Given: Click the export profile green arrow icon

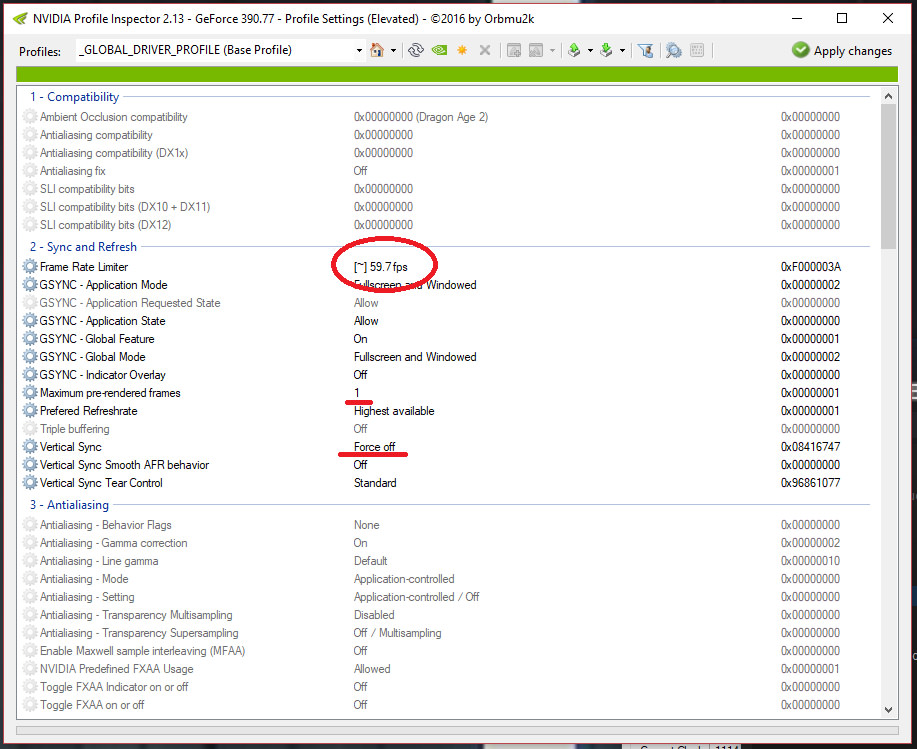Looking at the screenshot, I should pos(574,50).
